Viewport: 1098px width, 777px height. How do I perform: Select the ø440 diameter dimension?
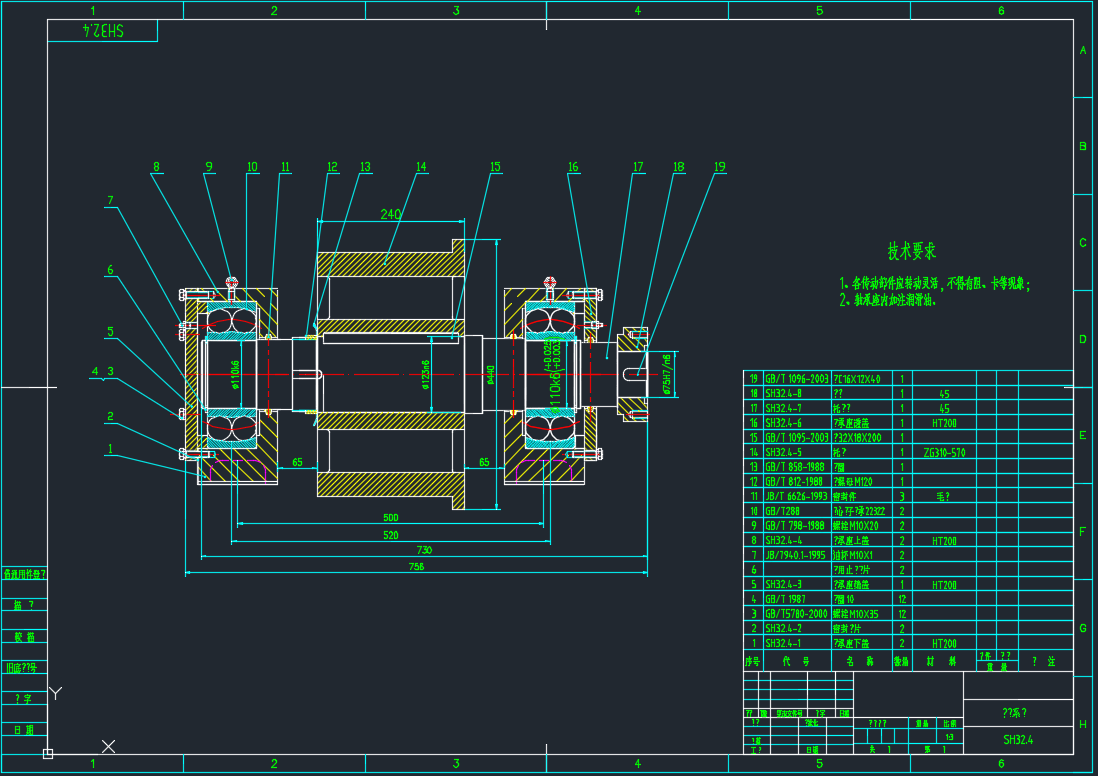pyautogui.click(x=491, y=375)
